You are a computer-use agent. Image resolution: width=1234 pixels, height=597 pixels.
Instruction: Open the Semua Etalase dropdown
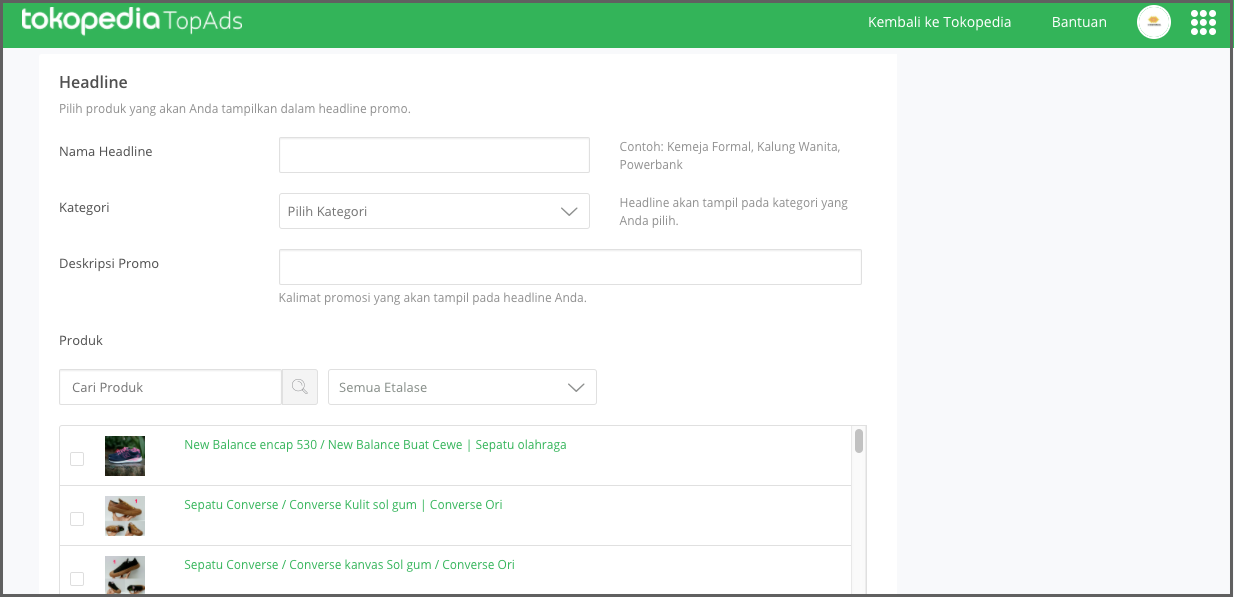[x=462, y=387]
